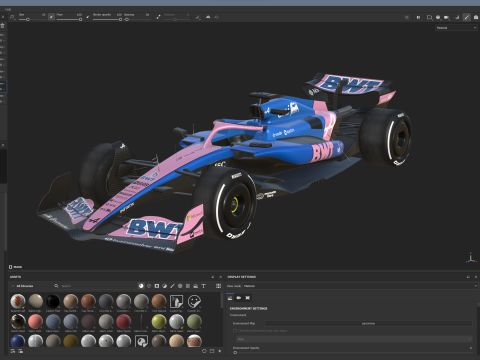The height and width of the screenshot is (360, 480).
Task: Open the Material channel dropdown in viewport
Action: (456, 28)
